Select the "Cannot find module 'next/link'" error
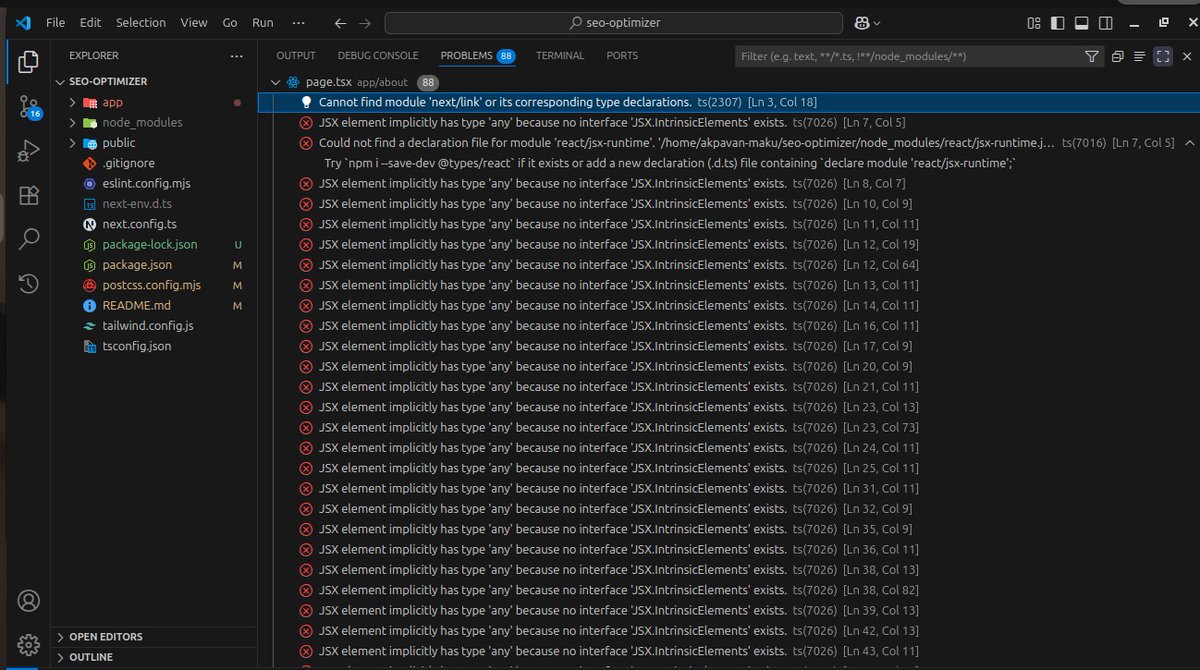The height and width of the screenshot is (670, 1200). 728,102
